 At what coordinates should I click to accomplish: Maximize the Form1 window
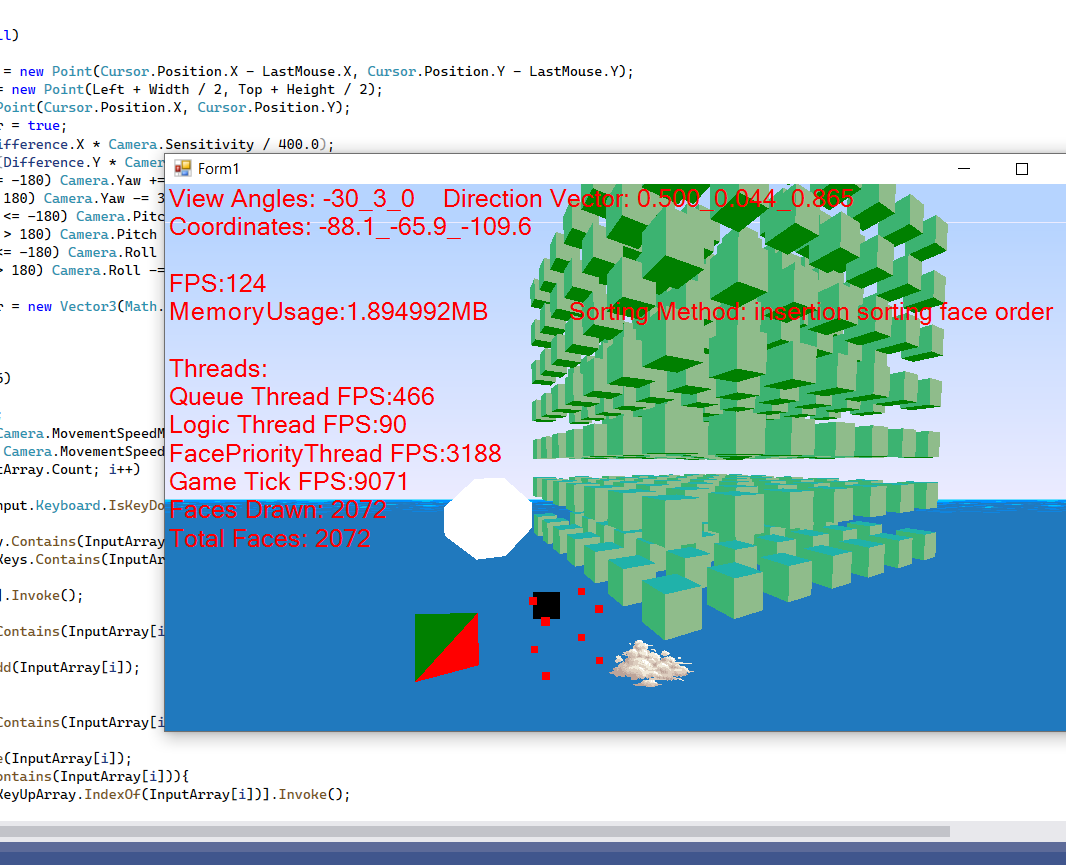pyautogui.click(x=1021, y=169)
